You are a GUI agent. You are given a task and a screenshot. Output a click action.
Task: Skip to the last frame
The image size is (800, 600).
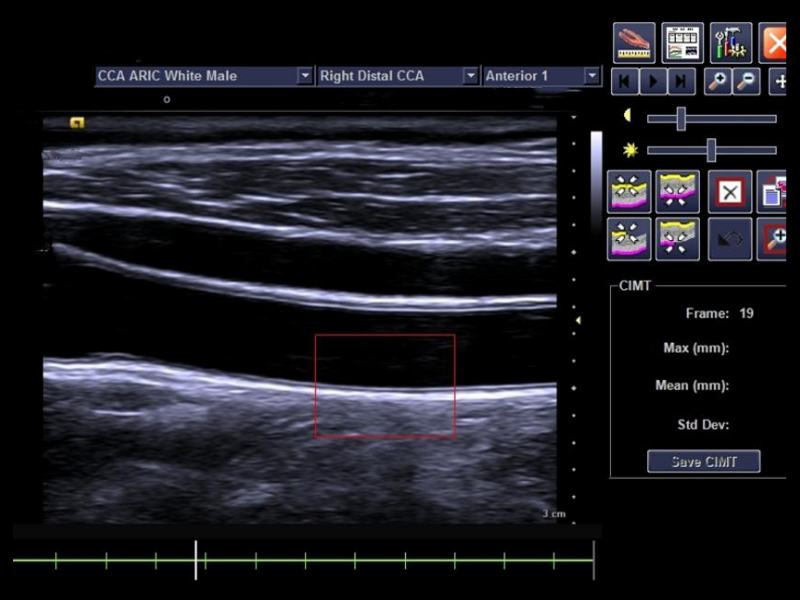pyautogui.click(x=681, y=82)
